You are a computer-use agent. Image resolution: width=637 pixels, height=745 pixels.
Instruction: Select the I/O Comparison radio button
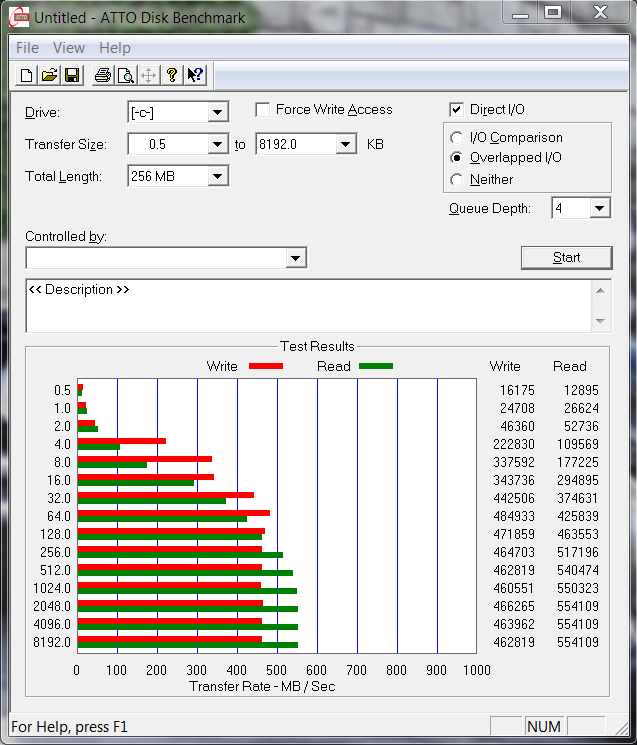pos(457,138)
